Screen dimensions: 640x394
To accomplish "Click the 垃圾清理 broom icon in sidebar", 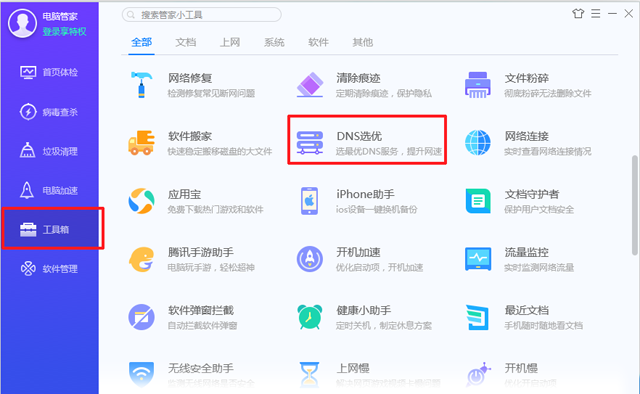I will click(27, 151).
